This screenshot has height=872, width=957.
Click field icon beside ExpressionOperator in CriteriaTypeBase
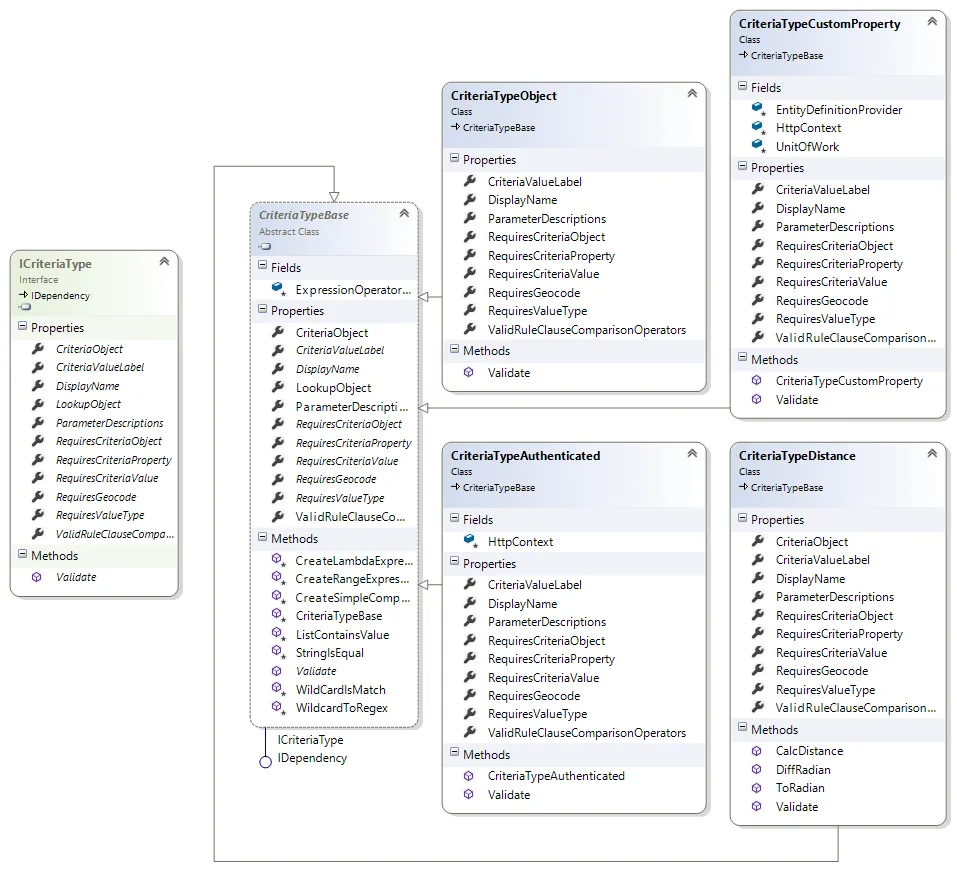[278, 289]
